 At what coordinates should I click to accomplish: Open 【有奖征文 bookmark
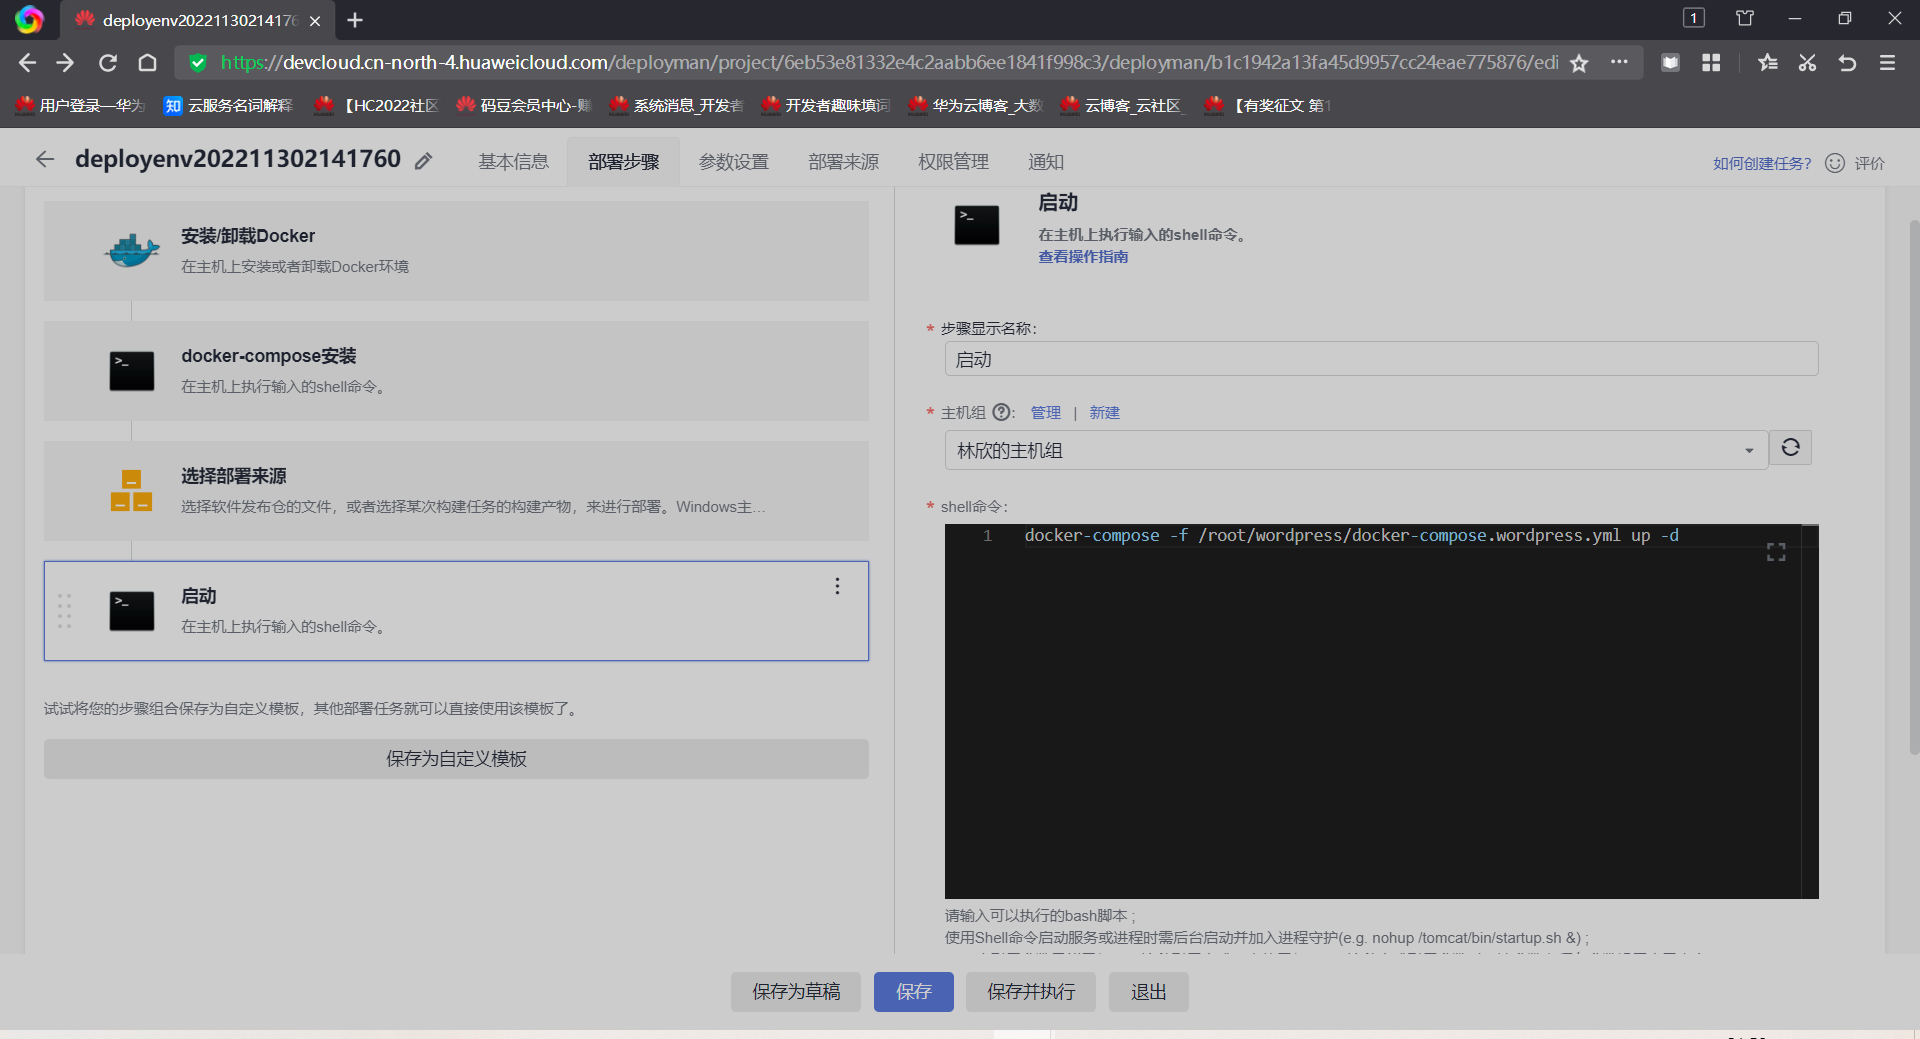(1267, 105)
